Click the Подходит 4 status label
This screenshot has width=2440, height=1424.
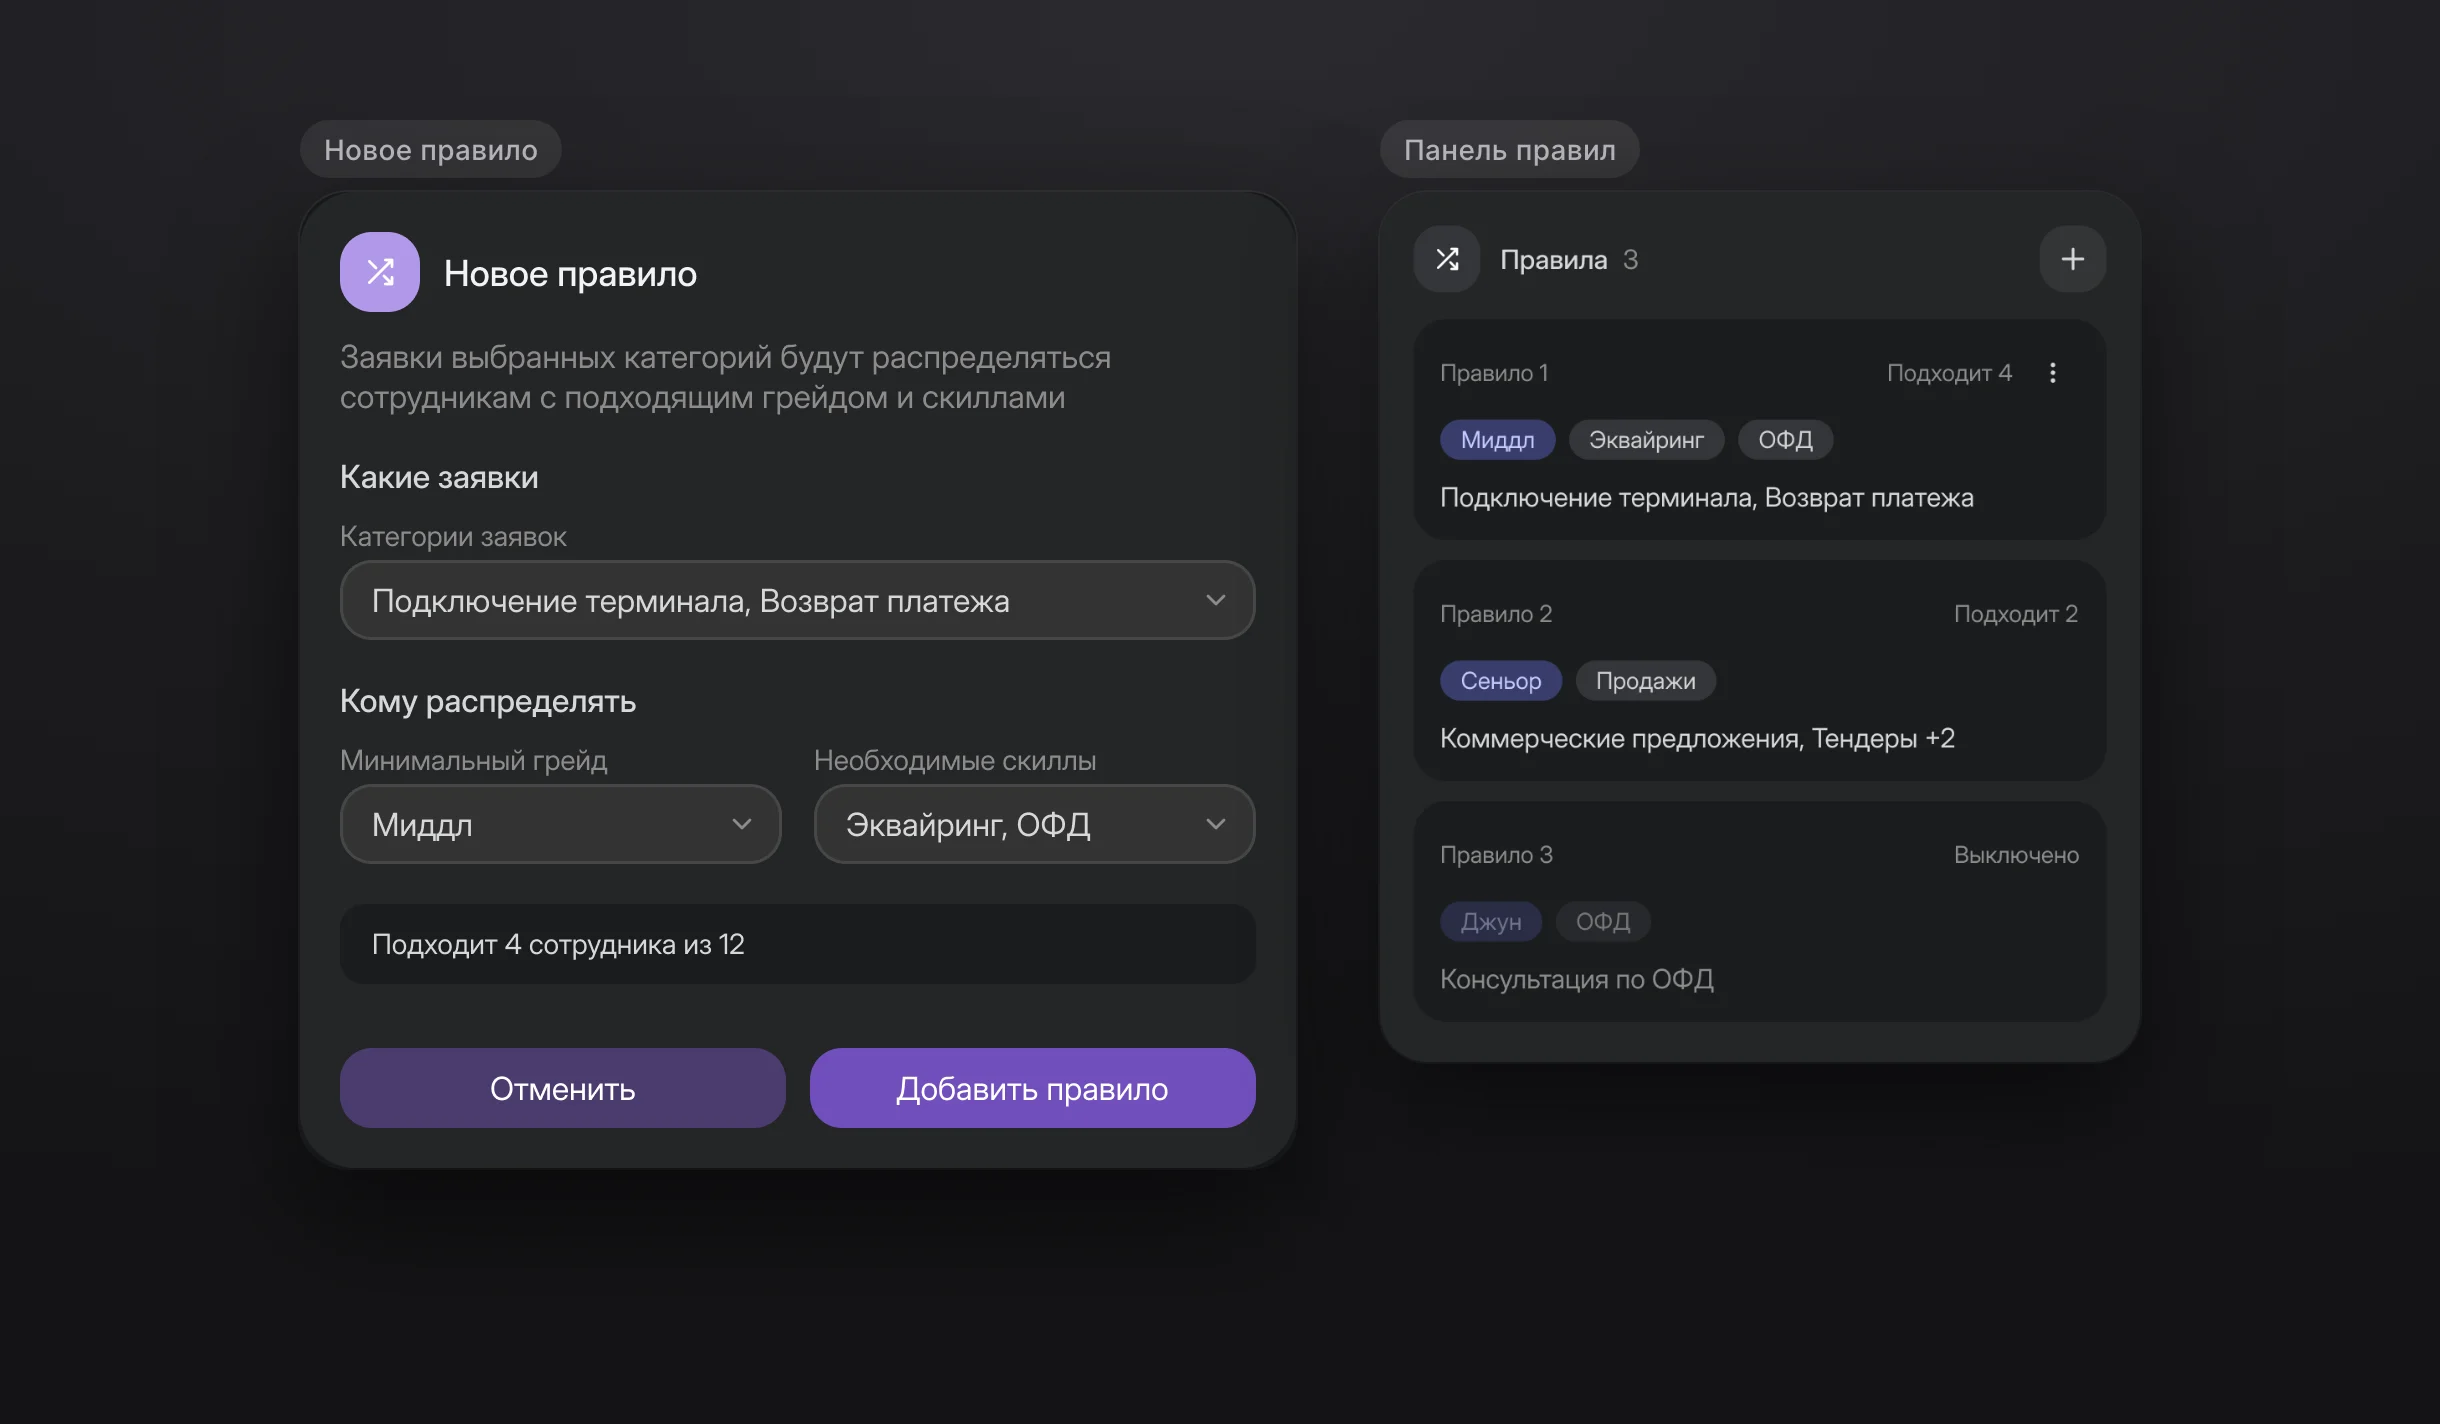pyautogui.click(x=1948, y=373)
